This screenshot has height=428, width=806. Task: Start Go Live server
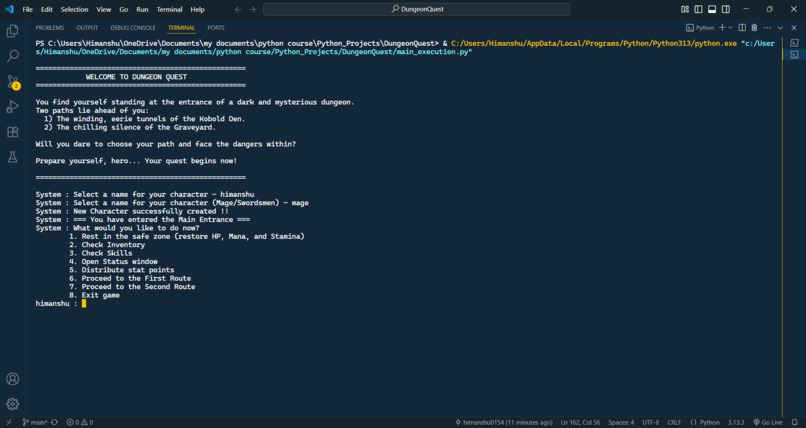click(x=767, y=422)
